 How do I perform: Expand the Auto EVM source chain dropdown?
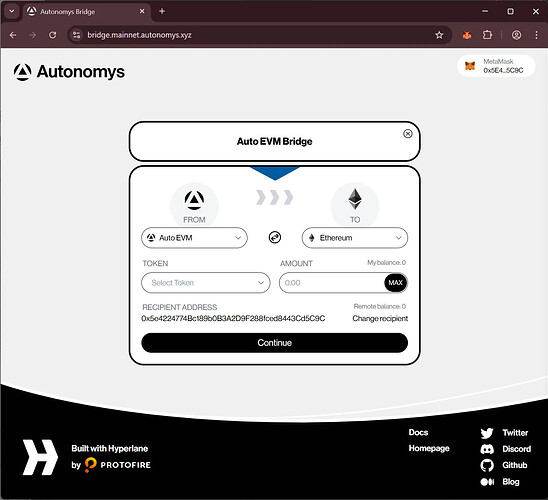(194, 238)
